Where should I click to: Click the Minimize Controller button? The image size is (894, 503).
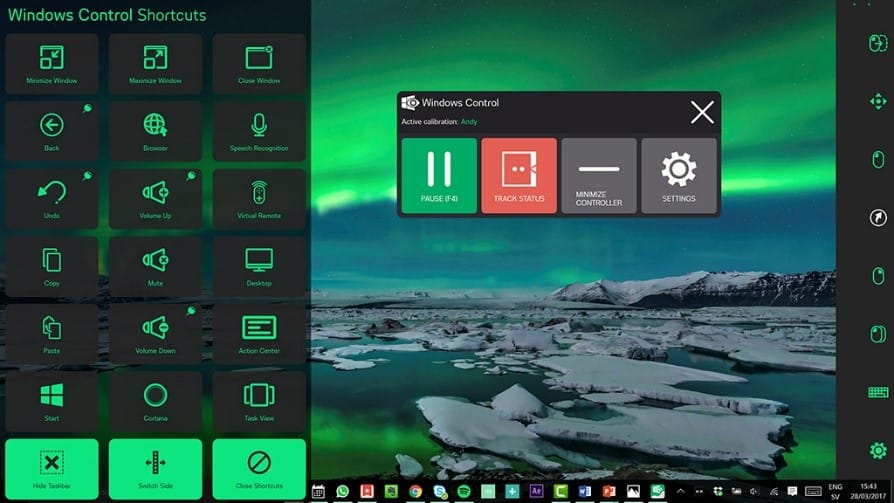point(599,176)
